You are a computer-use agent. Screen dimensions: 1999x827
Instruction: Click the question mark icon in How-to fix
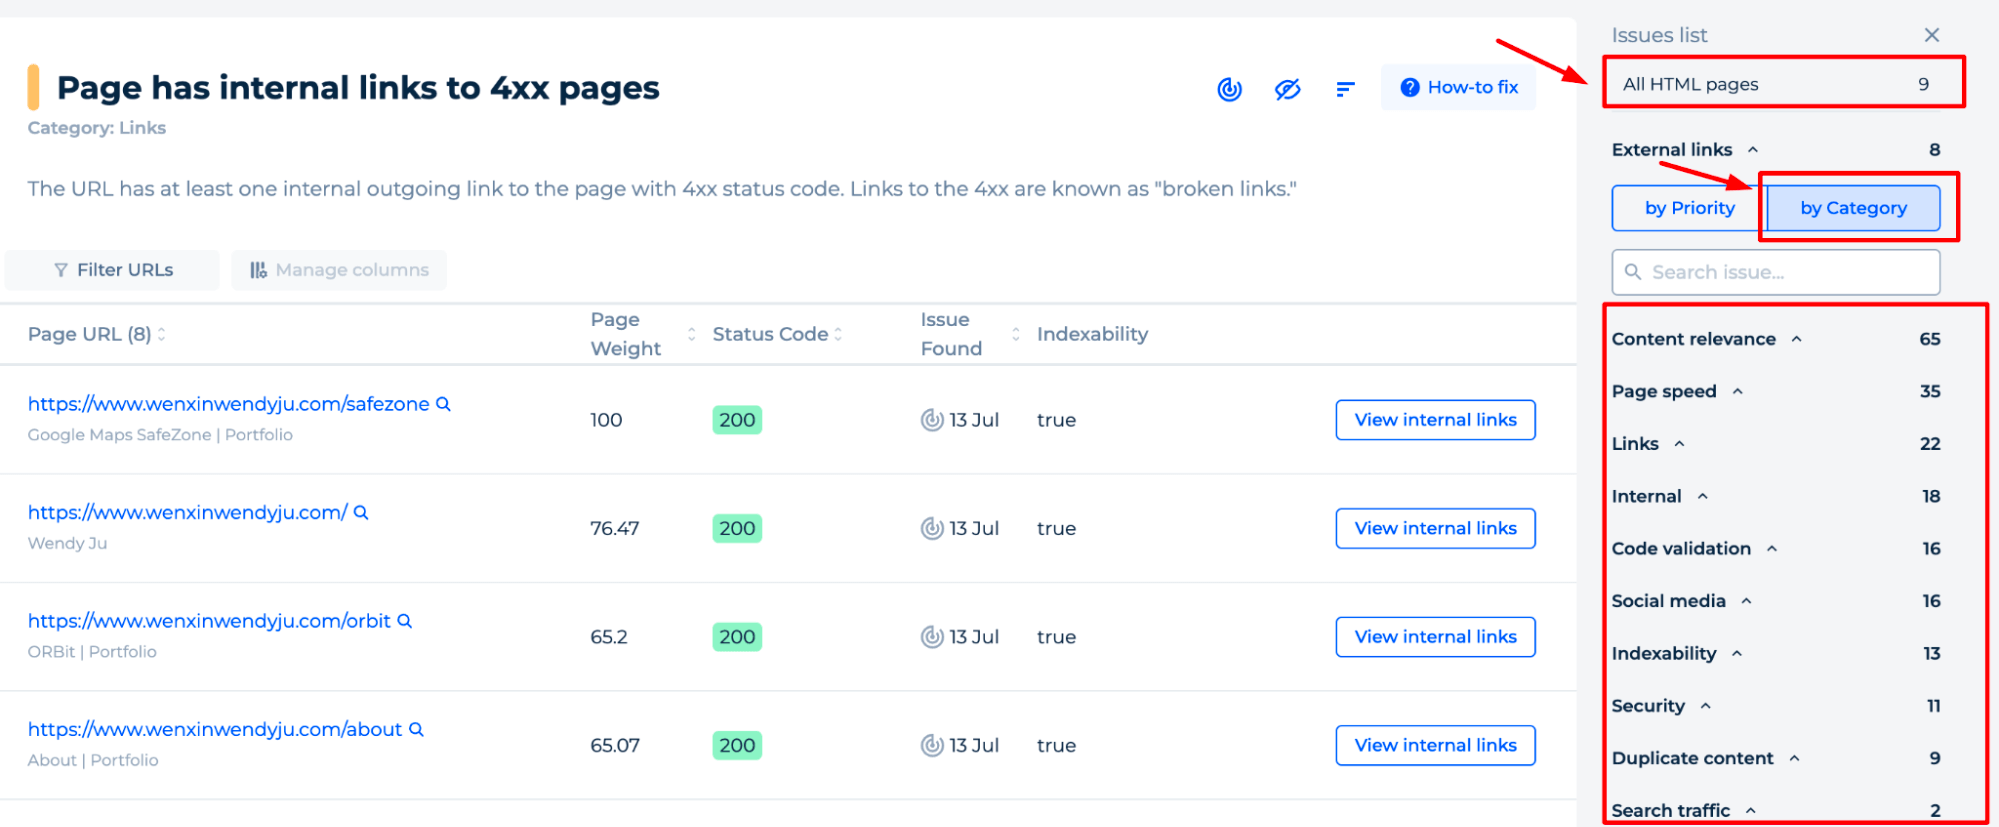[x=1410, y=87]
